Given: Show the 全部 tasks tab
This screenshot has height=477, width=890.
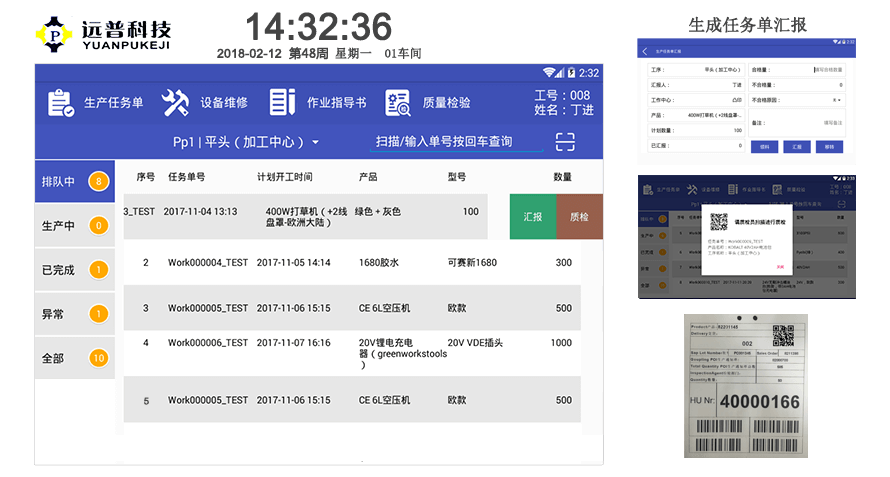Looking at the screenshot, I should (x=74, y=357).
